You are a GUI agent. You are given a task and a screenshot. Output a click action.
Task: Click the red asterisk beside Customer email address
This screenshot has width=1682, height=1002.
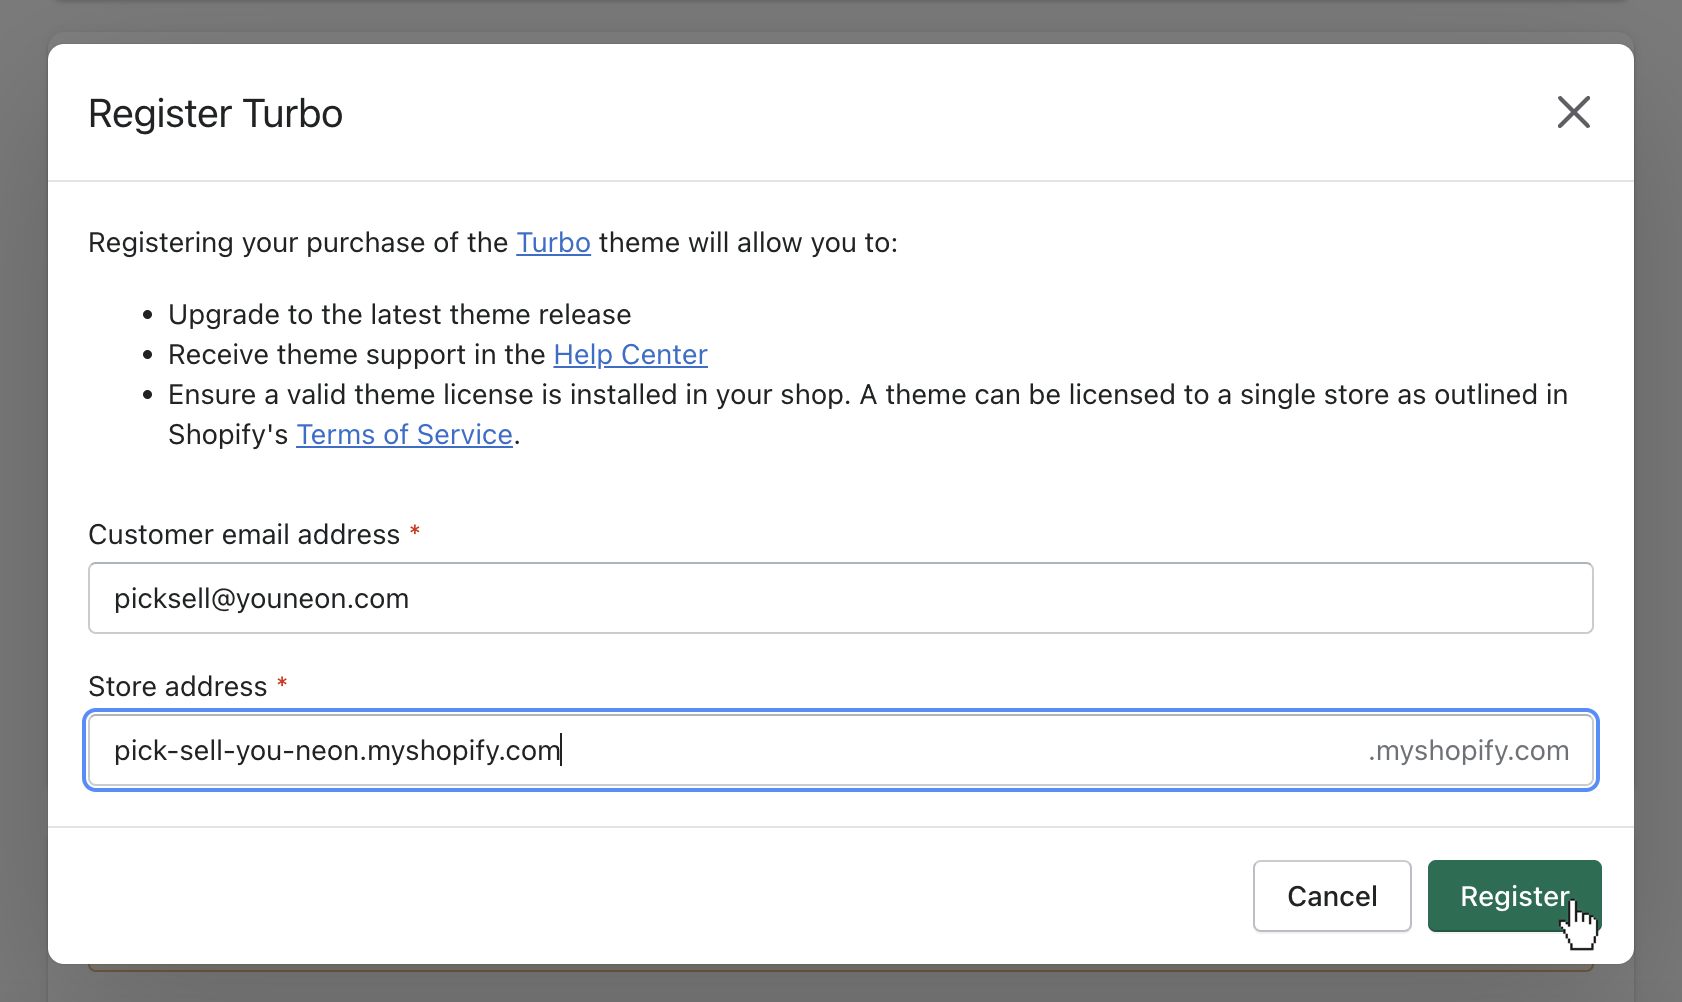point(414,533)
